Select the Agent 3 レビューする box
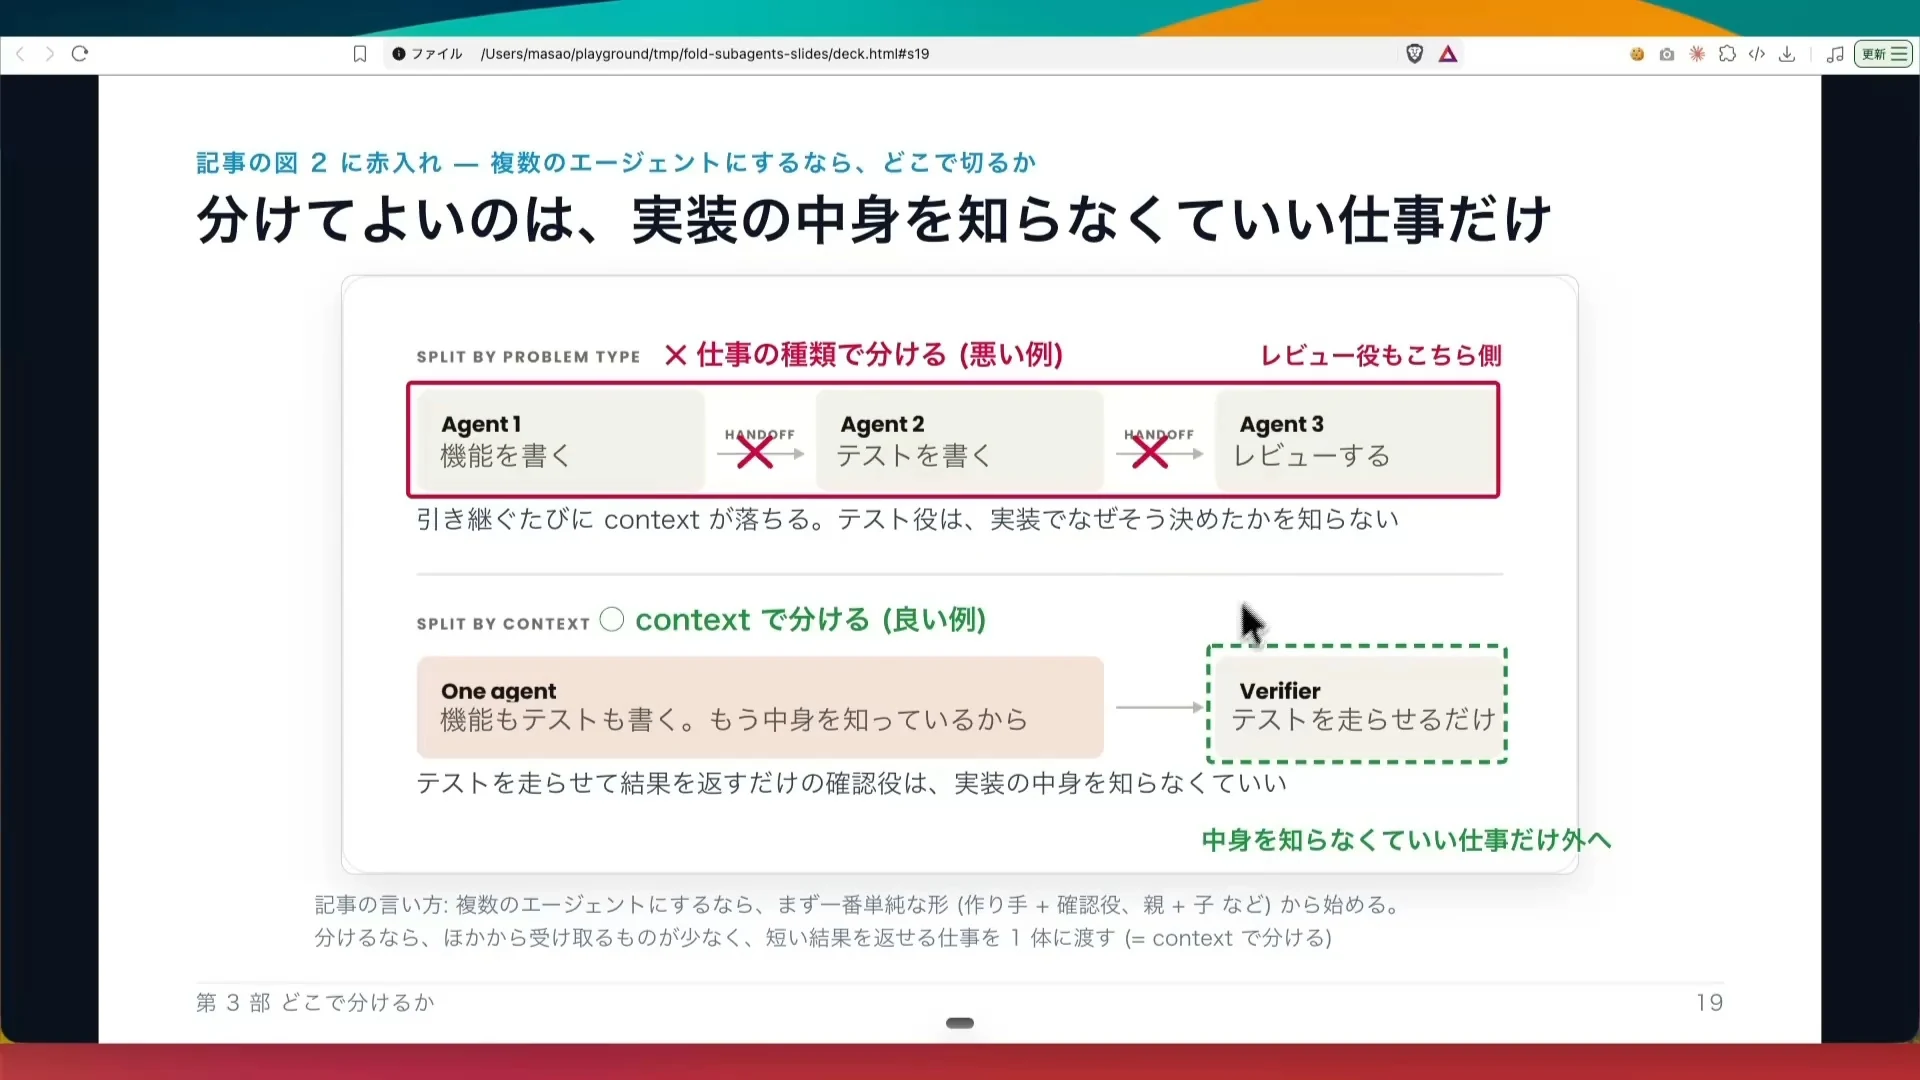Image resolution: width=1920 pixels, height=1080 pixels. [1355, 440]
